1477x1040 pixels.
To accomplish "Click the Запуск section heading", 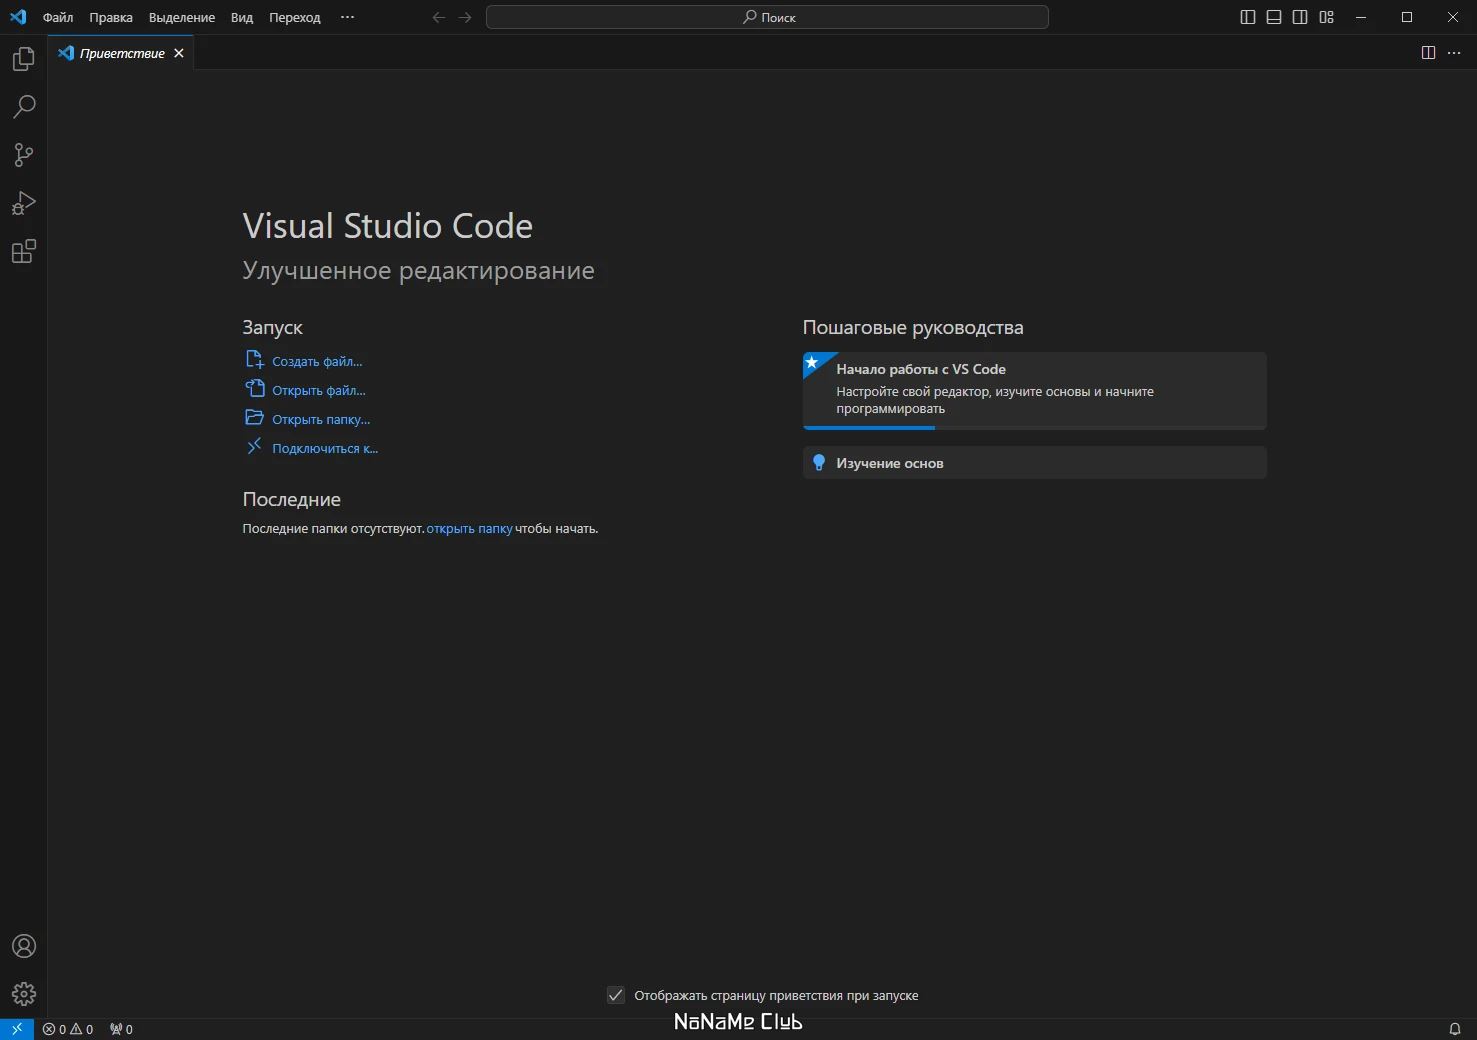I will (x=272, y=327).
